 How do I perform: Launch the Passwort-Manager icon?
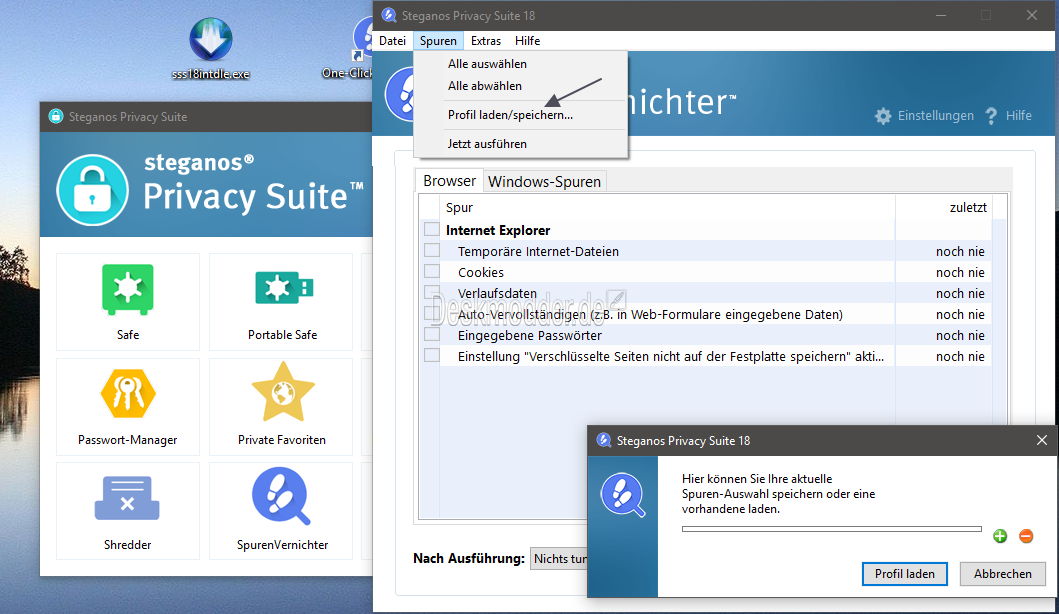(128, 394)
